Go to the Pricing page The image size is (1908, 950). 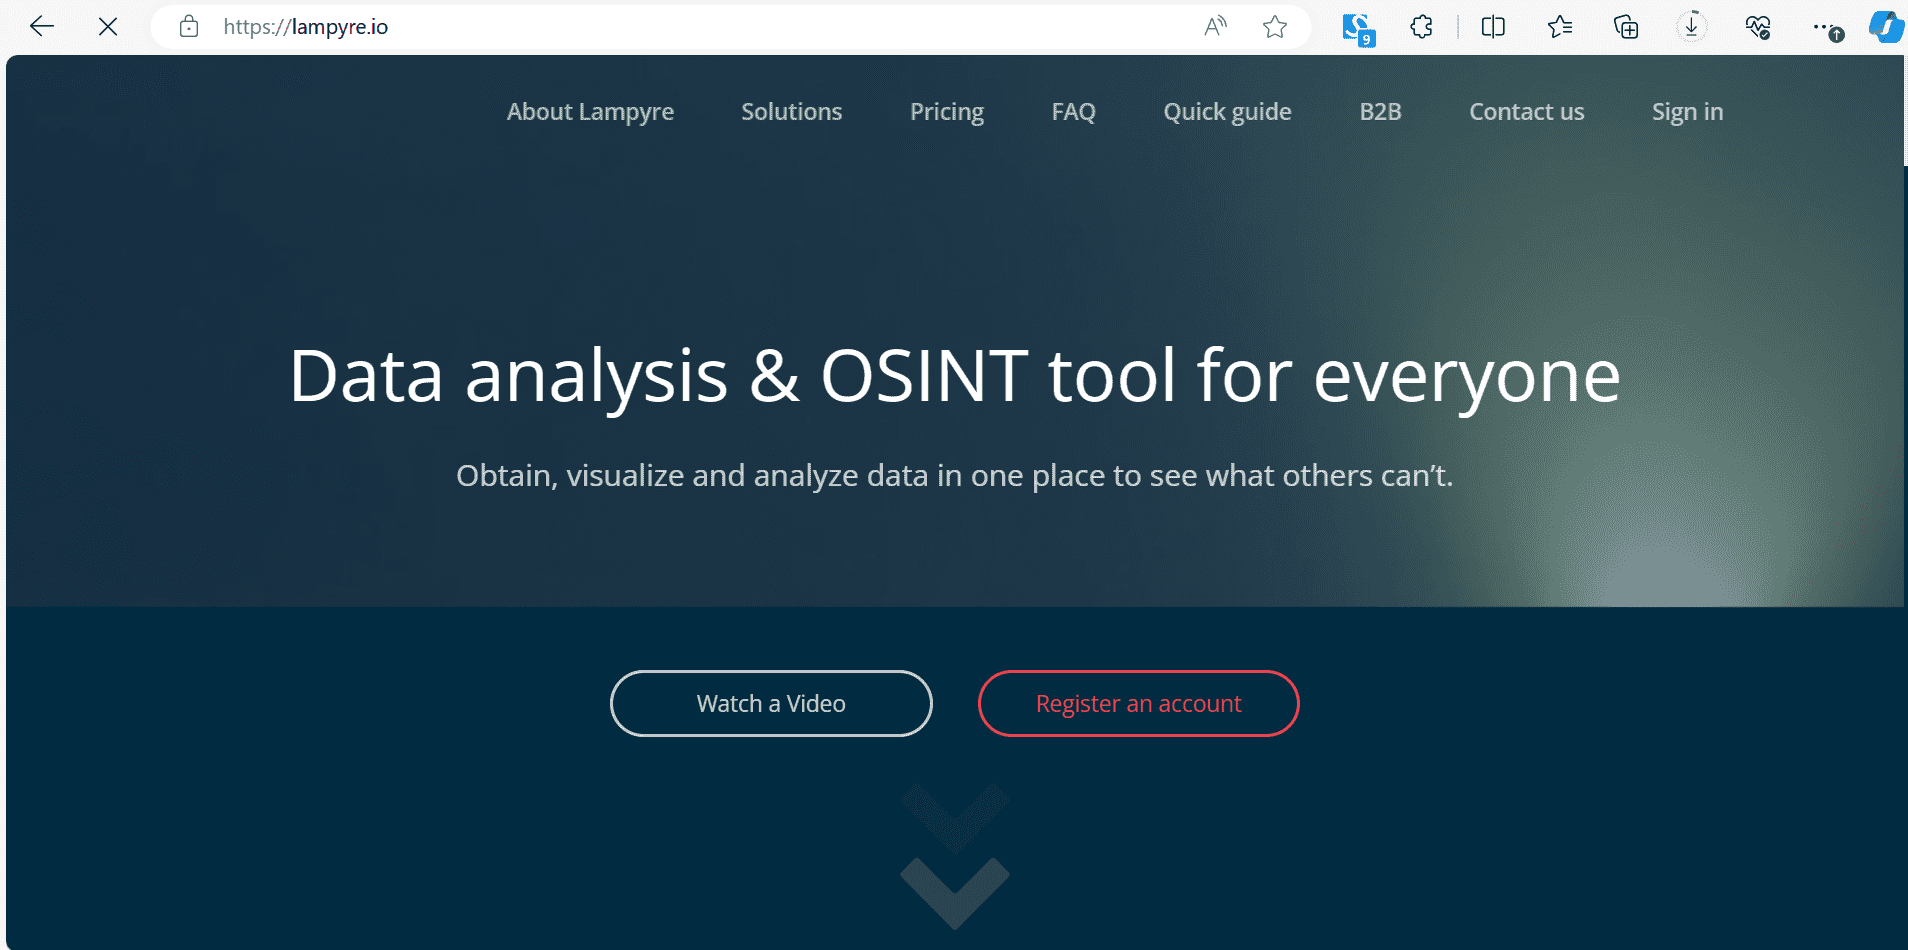[947, 112]
